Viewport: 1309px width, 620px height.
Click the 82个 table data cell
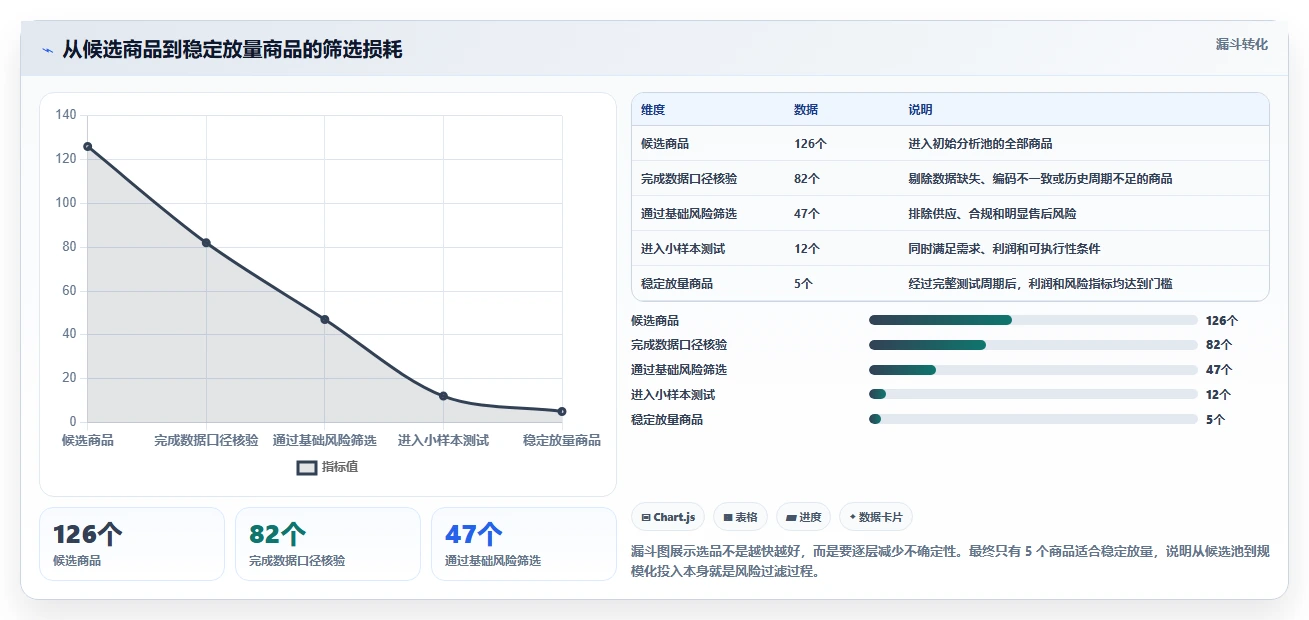(807, 178)
